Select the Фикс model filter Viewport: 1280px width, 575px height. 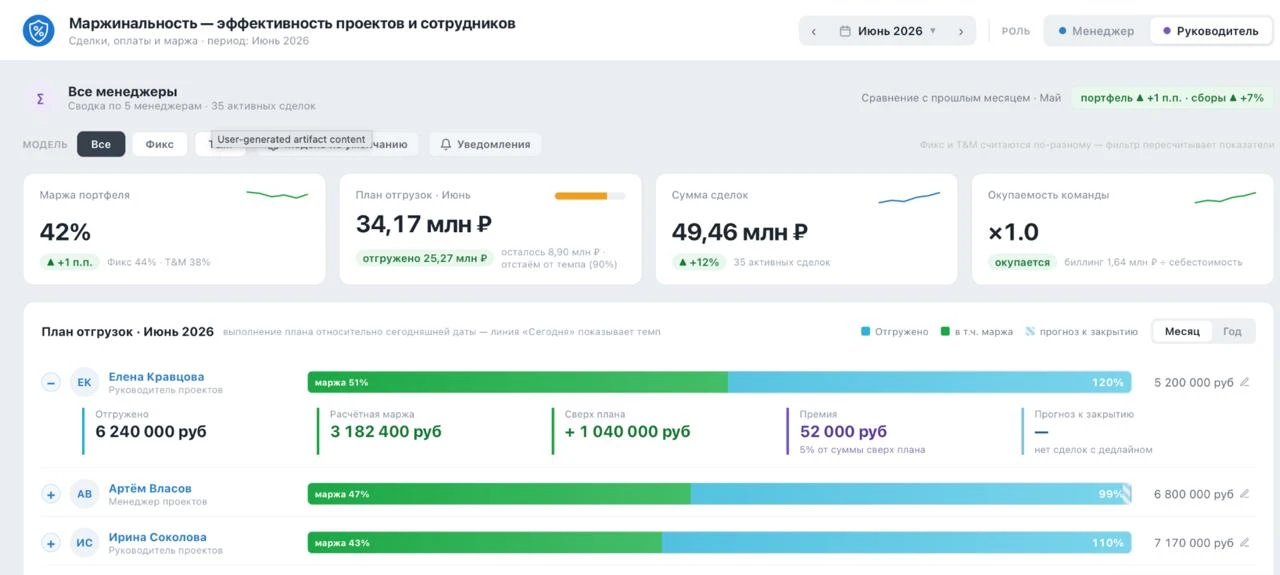(x=159, y=144)
